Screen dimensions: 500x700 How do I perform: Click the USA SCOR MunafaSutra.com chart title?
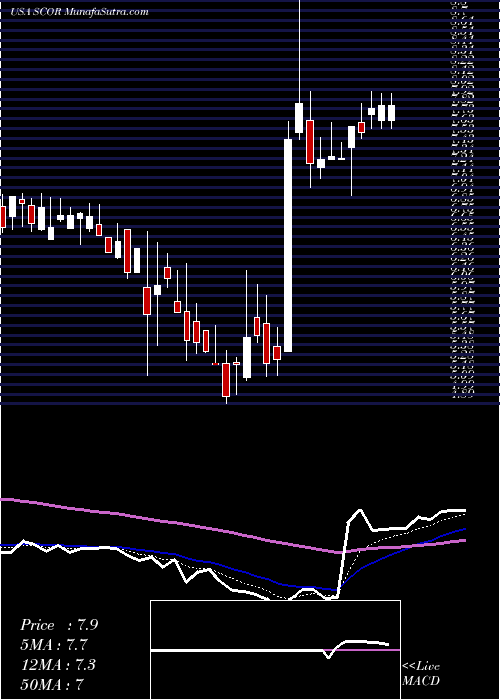click(79, 12)
